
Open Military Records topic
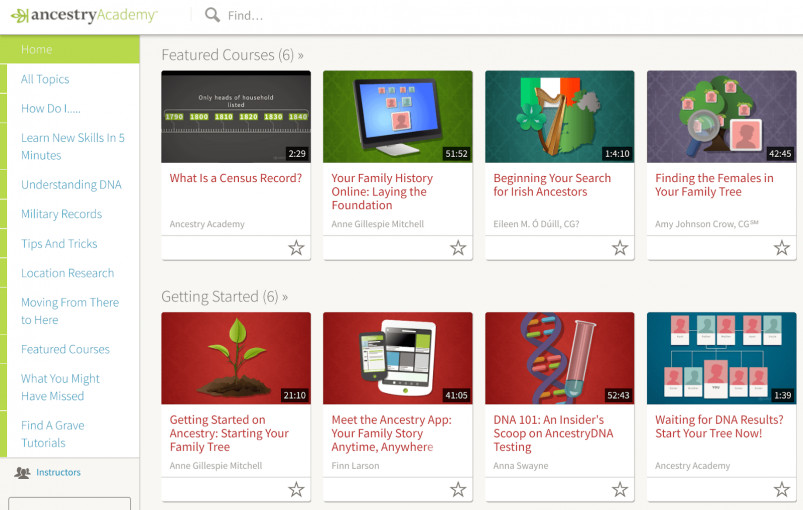tap(61, 214)
